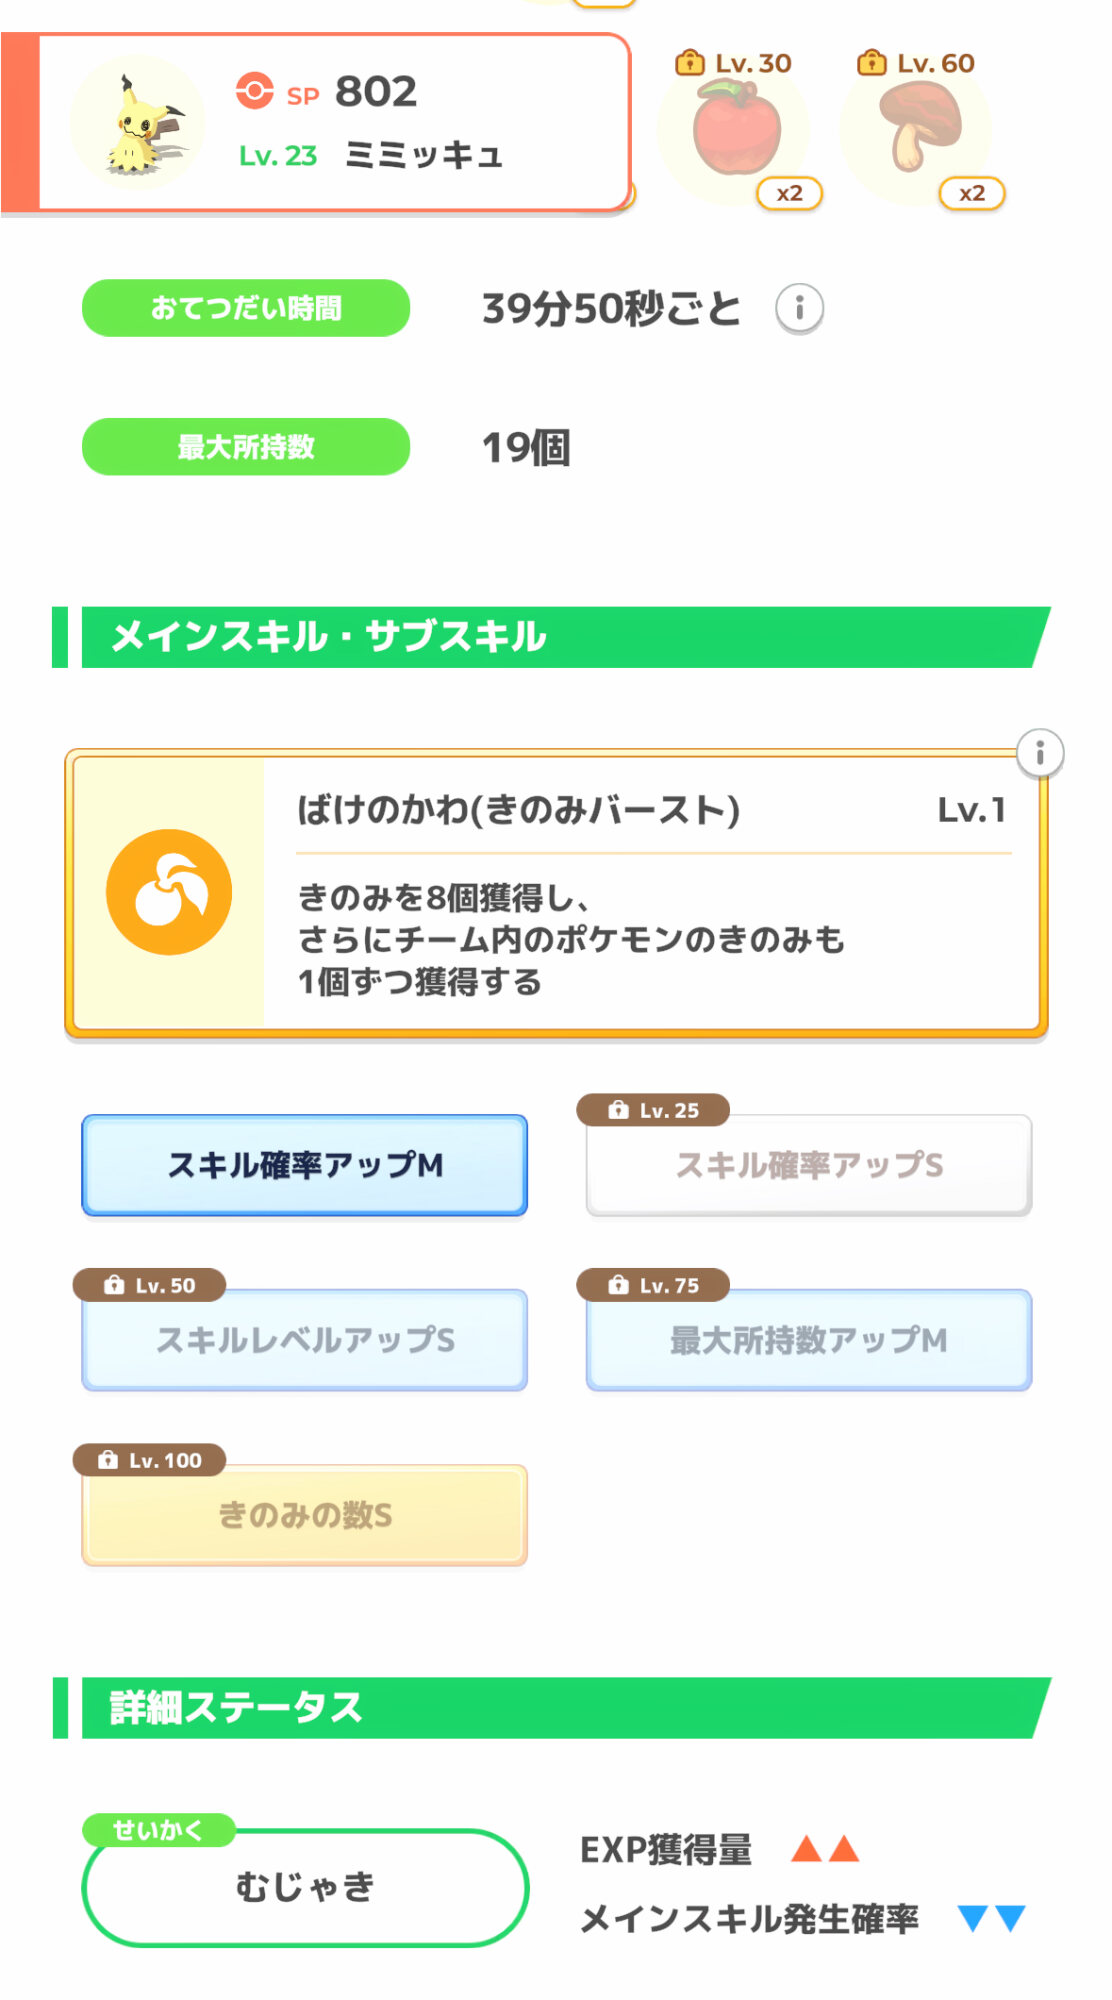
Task: Select locked きのみの数S sub skill
Action: pos(304,1515)
